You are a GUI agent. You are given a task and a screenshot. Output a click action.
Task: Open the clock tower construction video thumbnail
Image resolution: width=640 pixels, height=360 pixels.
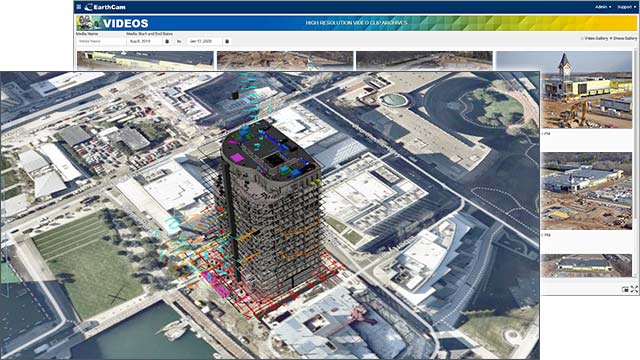click(x=587, y=90)
